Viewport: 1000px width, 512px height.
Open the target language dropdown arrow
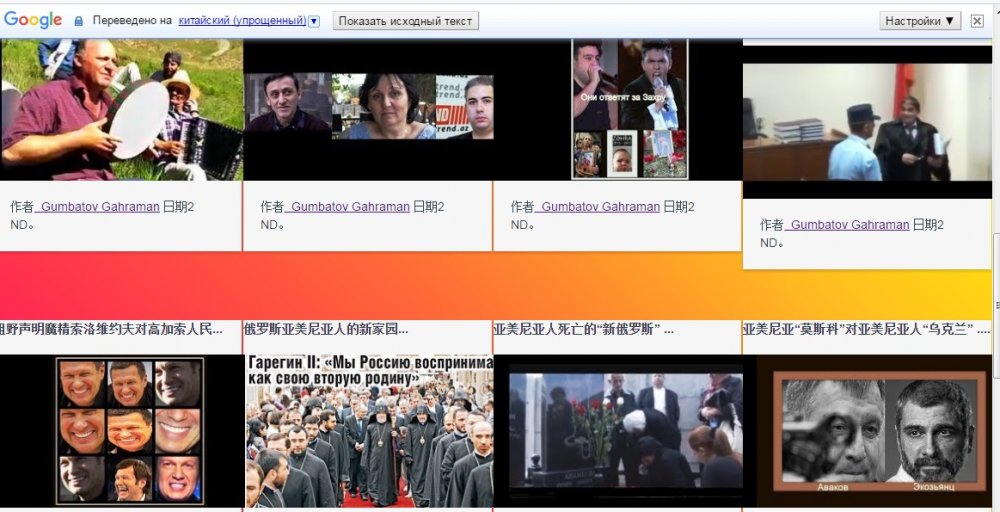click(x=314, y=21)
